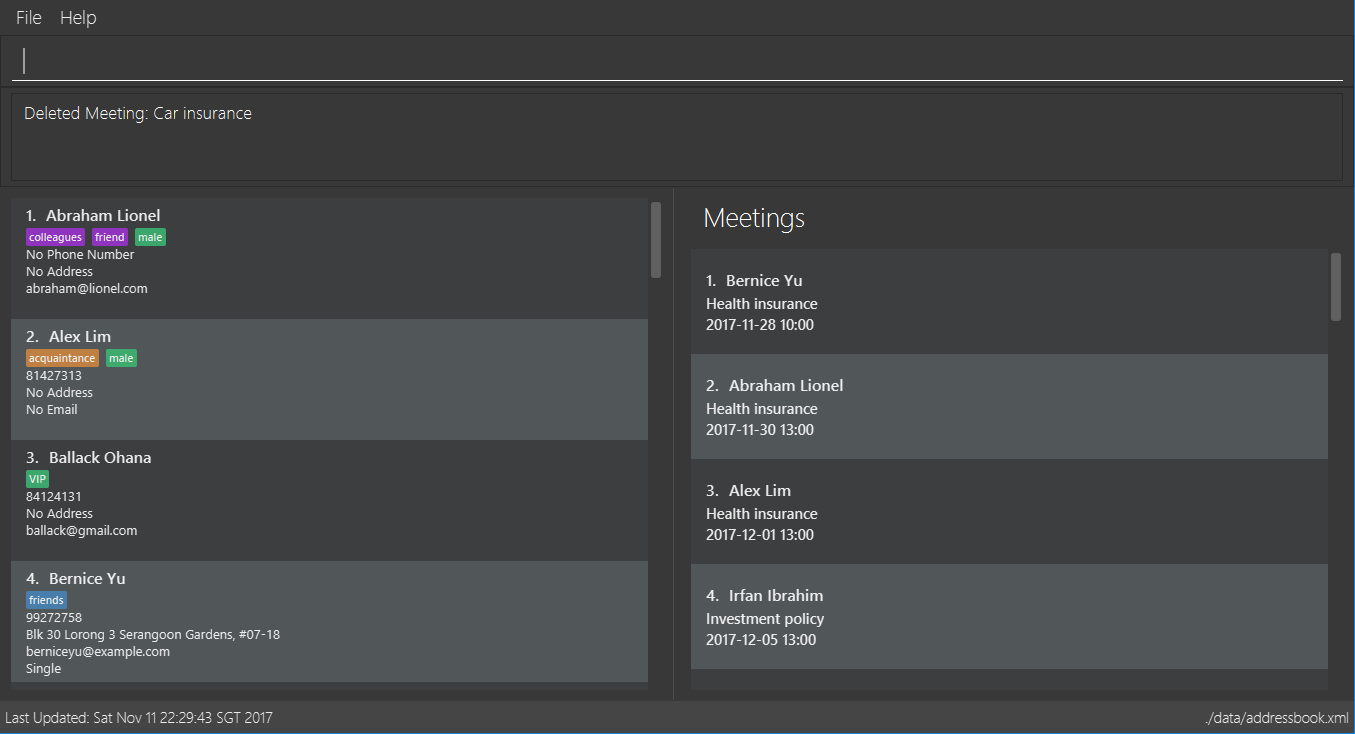Click 'Investment policy' meeting title
Viewport: 1355px width, 734px height.
click(x=765, y=619)
